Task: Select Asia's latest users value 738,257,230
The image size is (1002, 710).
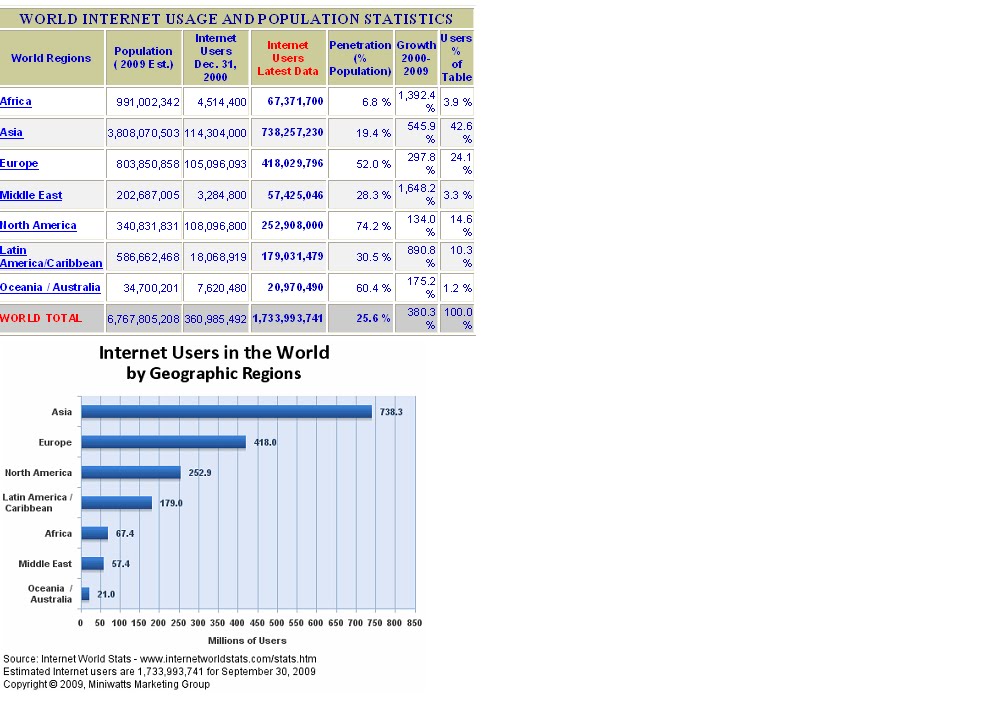Action: (292, 132)
